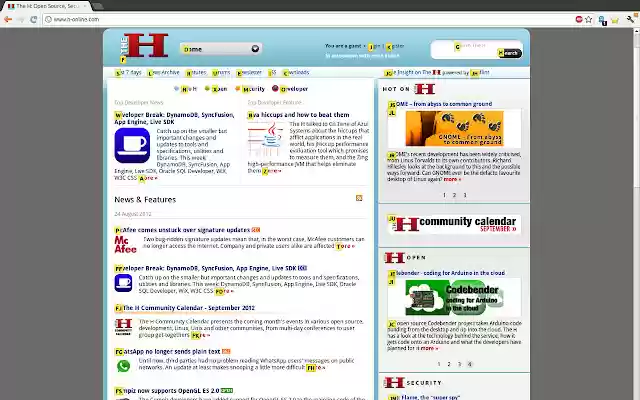This screenshot has height=400, width=640.
Task: Click the small coffee cup icon in news list
Action: tap(123, 283)
